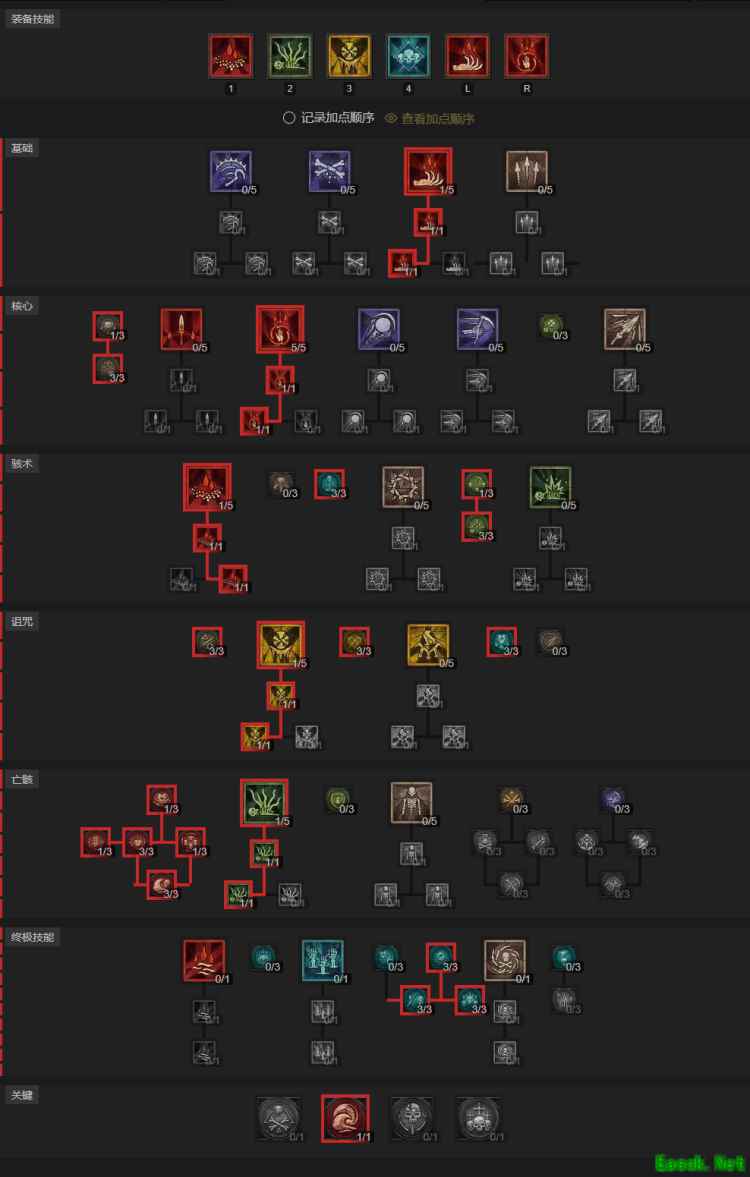750x1177 pixels.
Task: Click the skeleton 0/5 skill in 亡骸 section
Action: pos(411,803)
